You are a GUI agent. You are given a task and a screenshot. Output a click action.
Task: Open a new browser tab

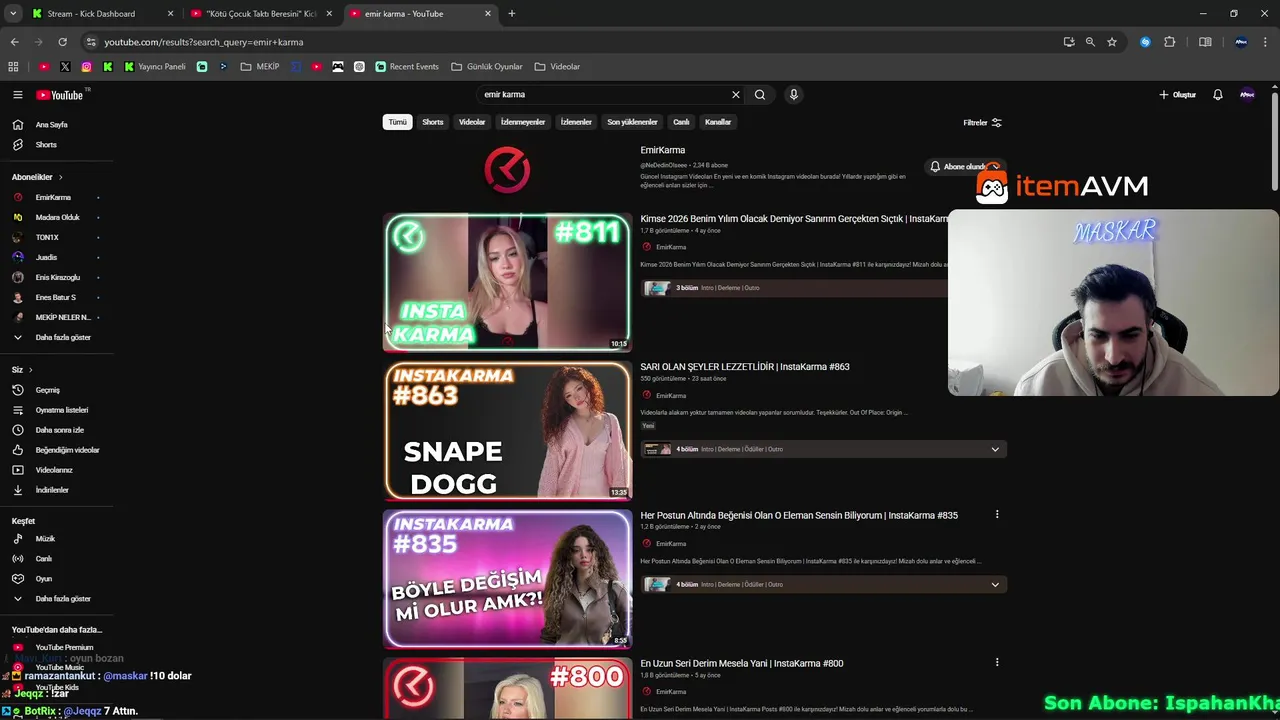click(512, 14)
